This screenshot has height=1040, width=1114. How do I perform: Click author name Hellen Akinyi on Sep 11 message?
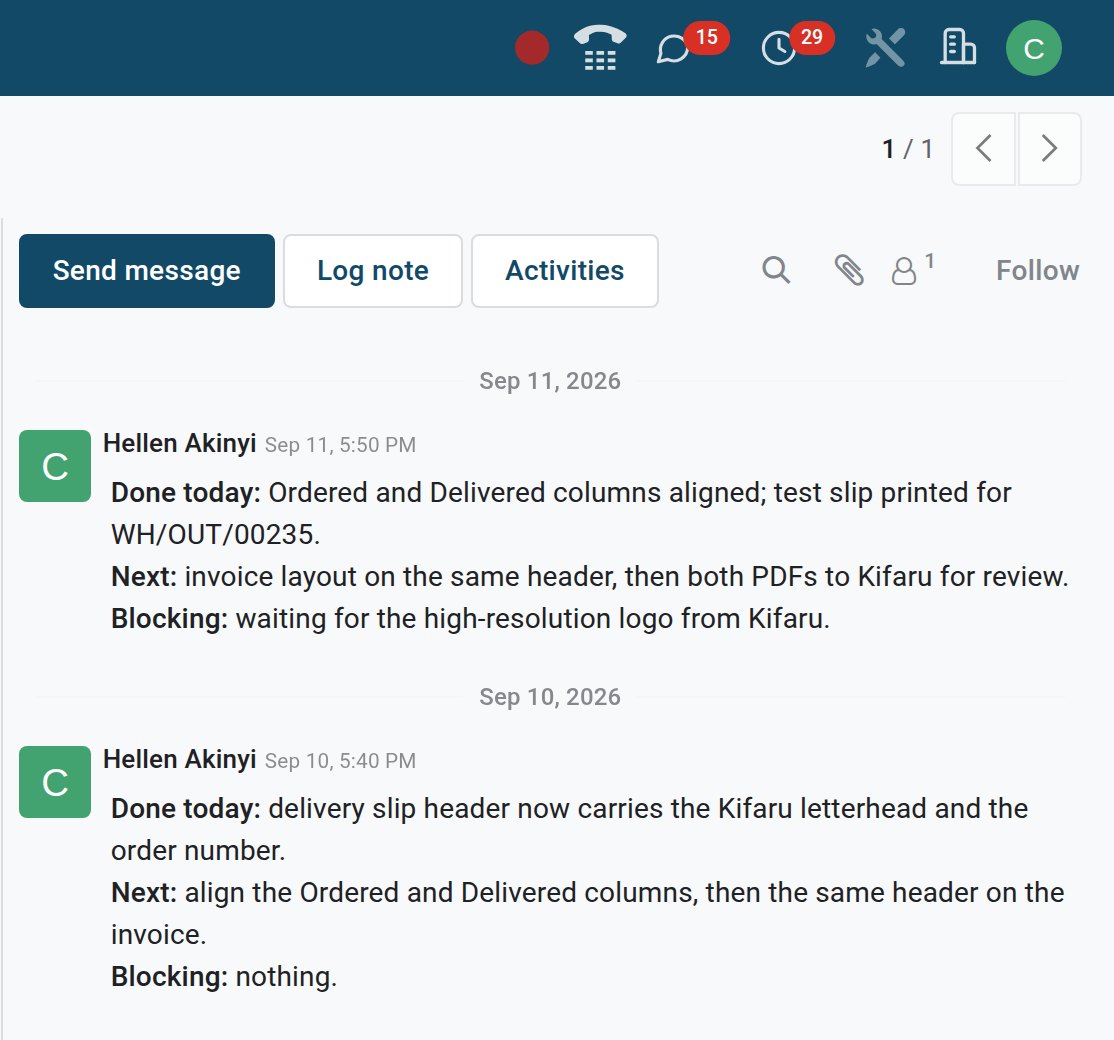click(x=179, y=443)
